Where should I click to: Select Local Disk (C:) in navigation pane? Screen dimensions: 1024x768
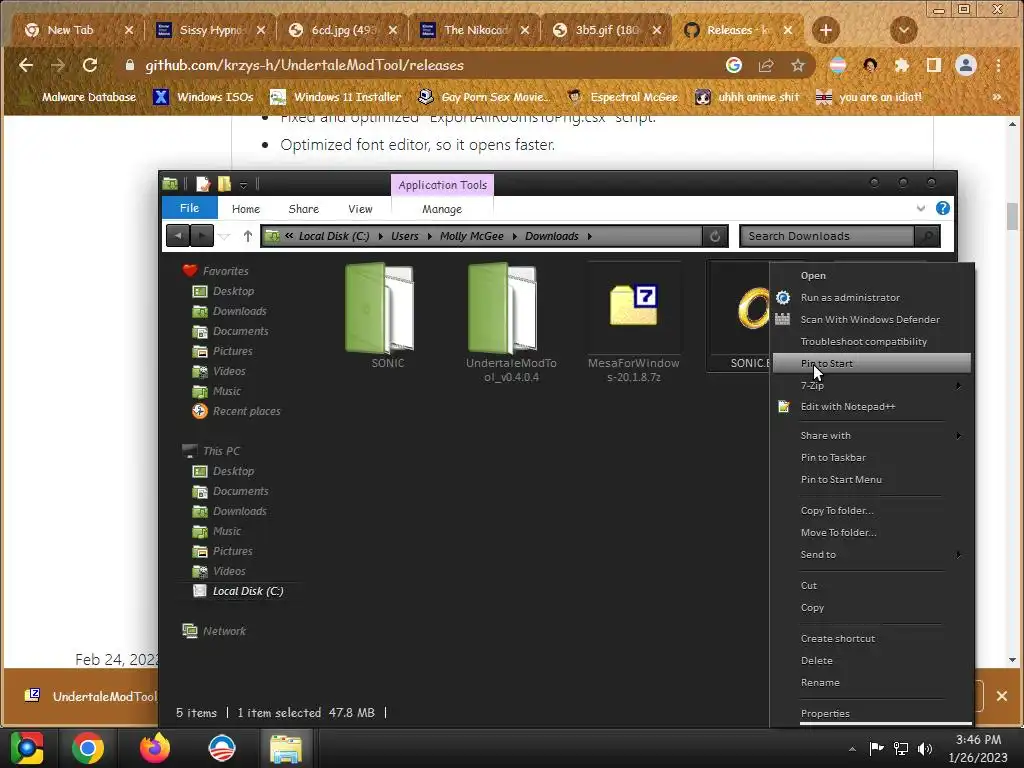coord(238,591)
